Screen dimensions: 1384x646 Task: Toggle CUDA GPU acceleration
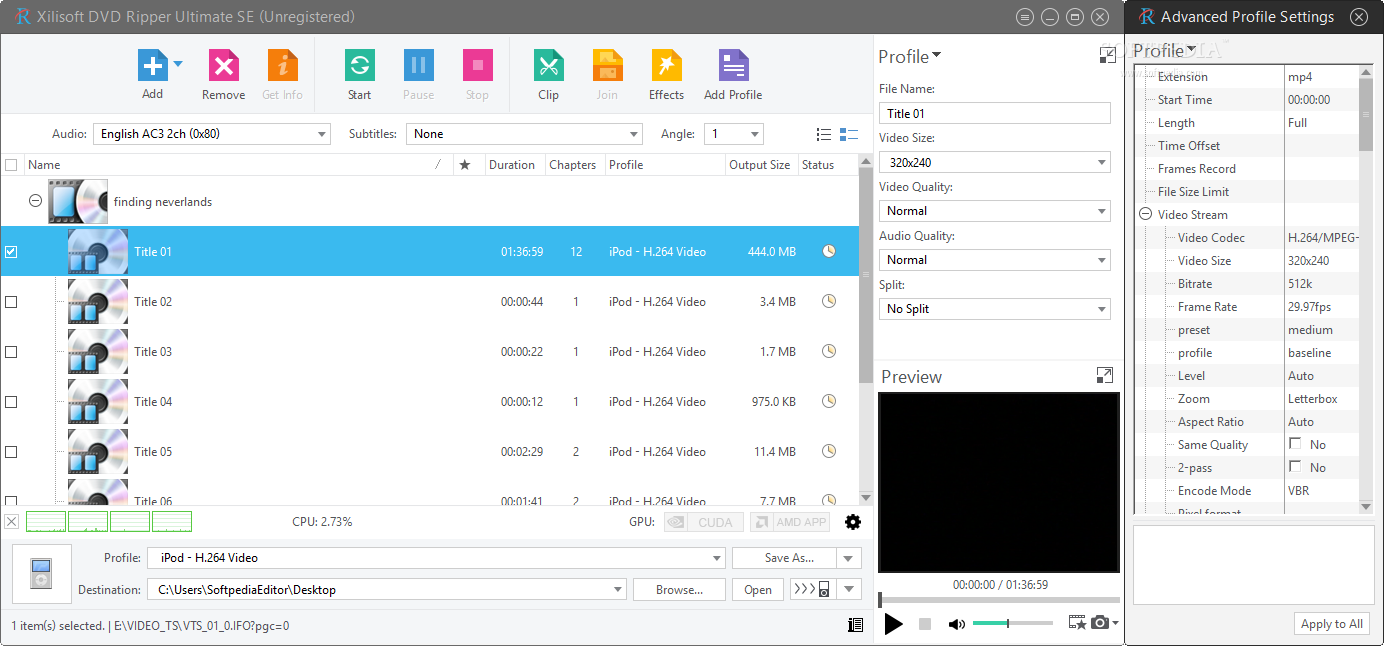[x=705, y=522]
